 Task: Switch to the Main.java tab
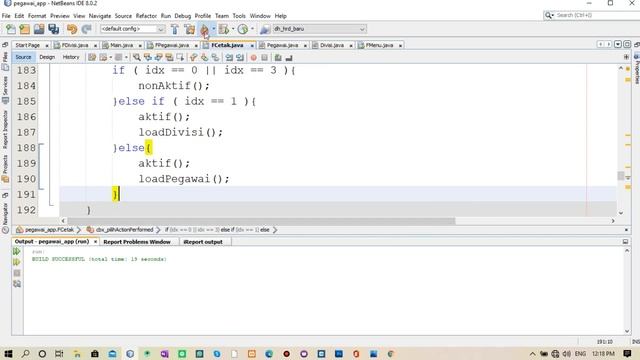[121, 45]
